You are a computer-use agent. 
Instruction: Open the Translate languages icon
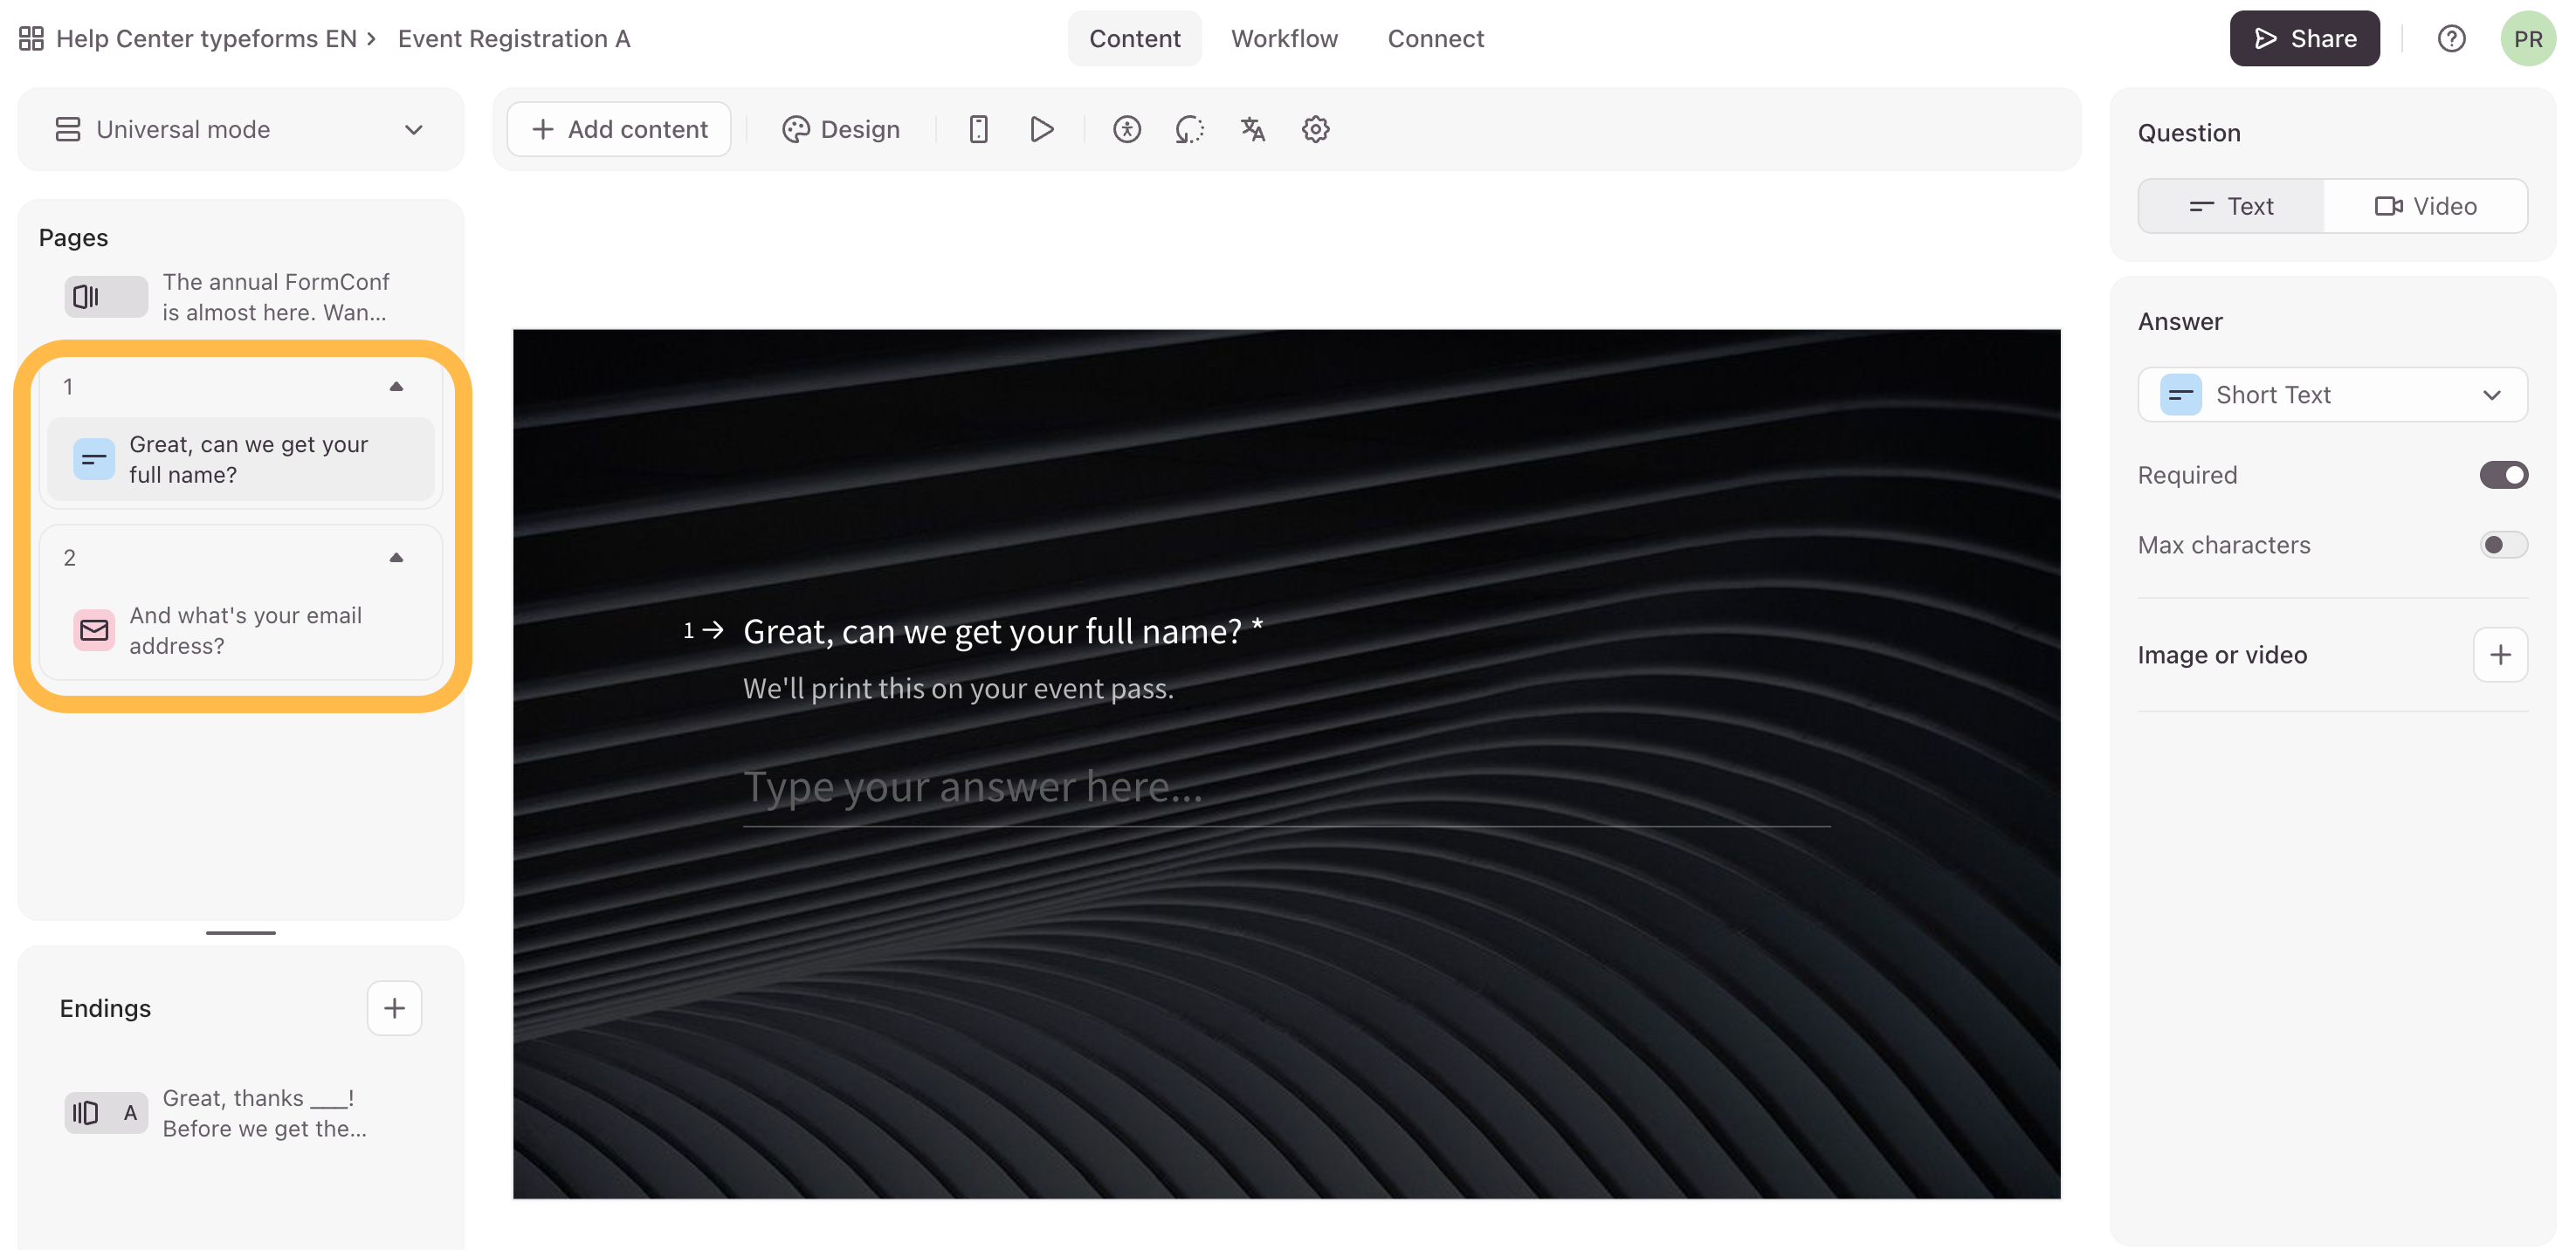click(x=1252, y=130)
